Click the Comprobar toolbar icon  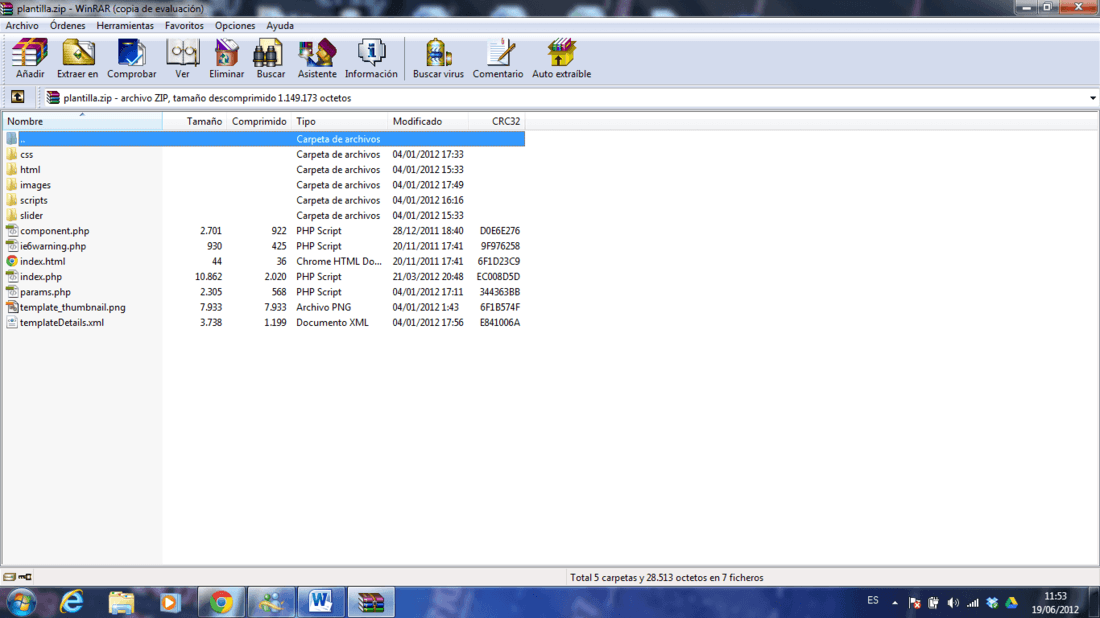pos(131,59)
